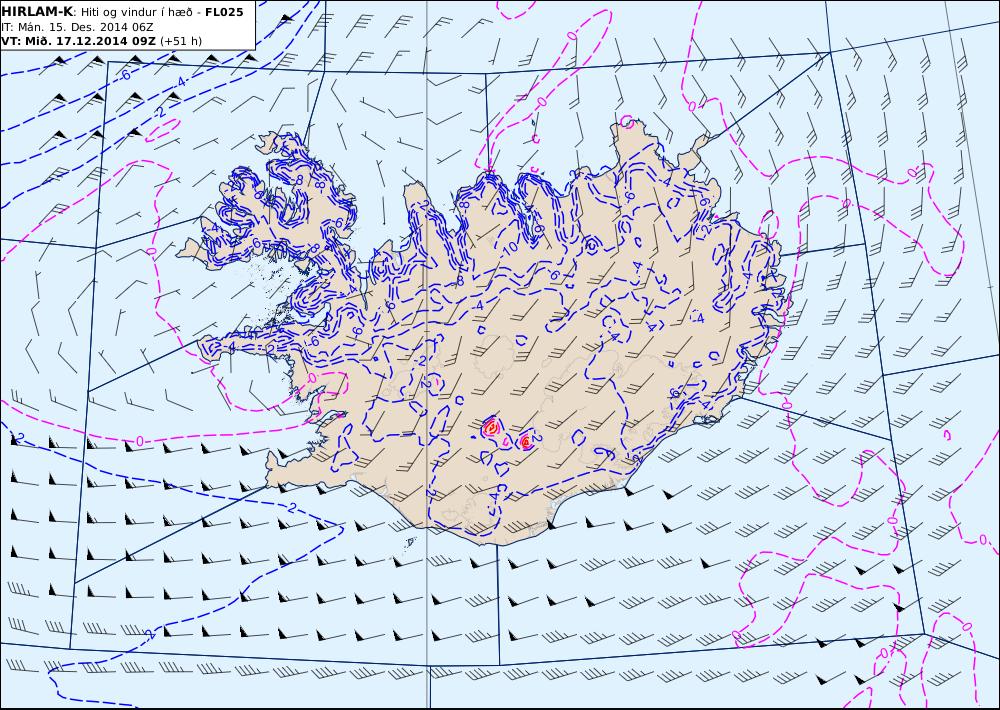Click the small island off the south coast
Screen dimensions: 1000x710
point(410,542)
